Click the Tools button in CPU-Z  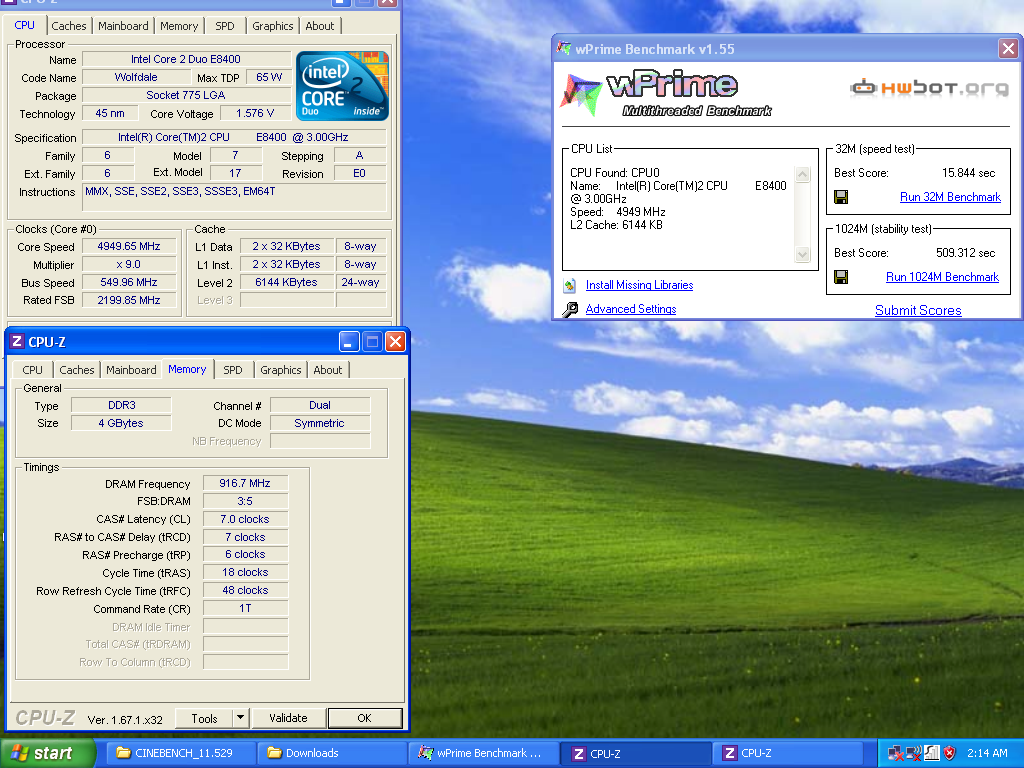[x=204, y=718]
